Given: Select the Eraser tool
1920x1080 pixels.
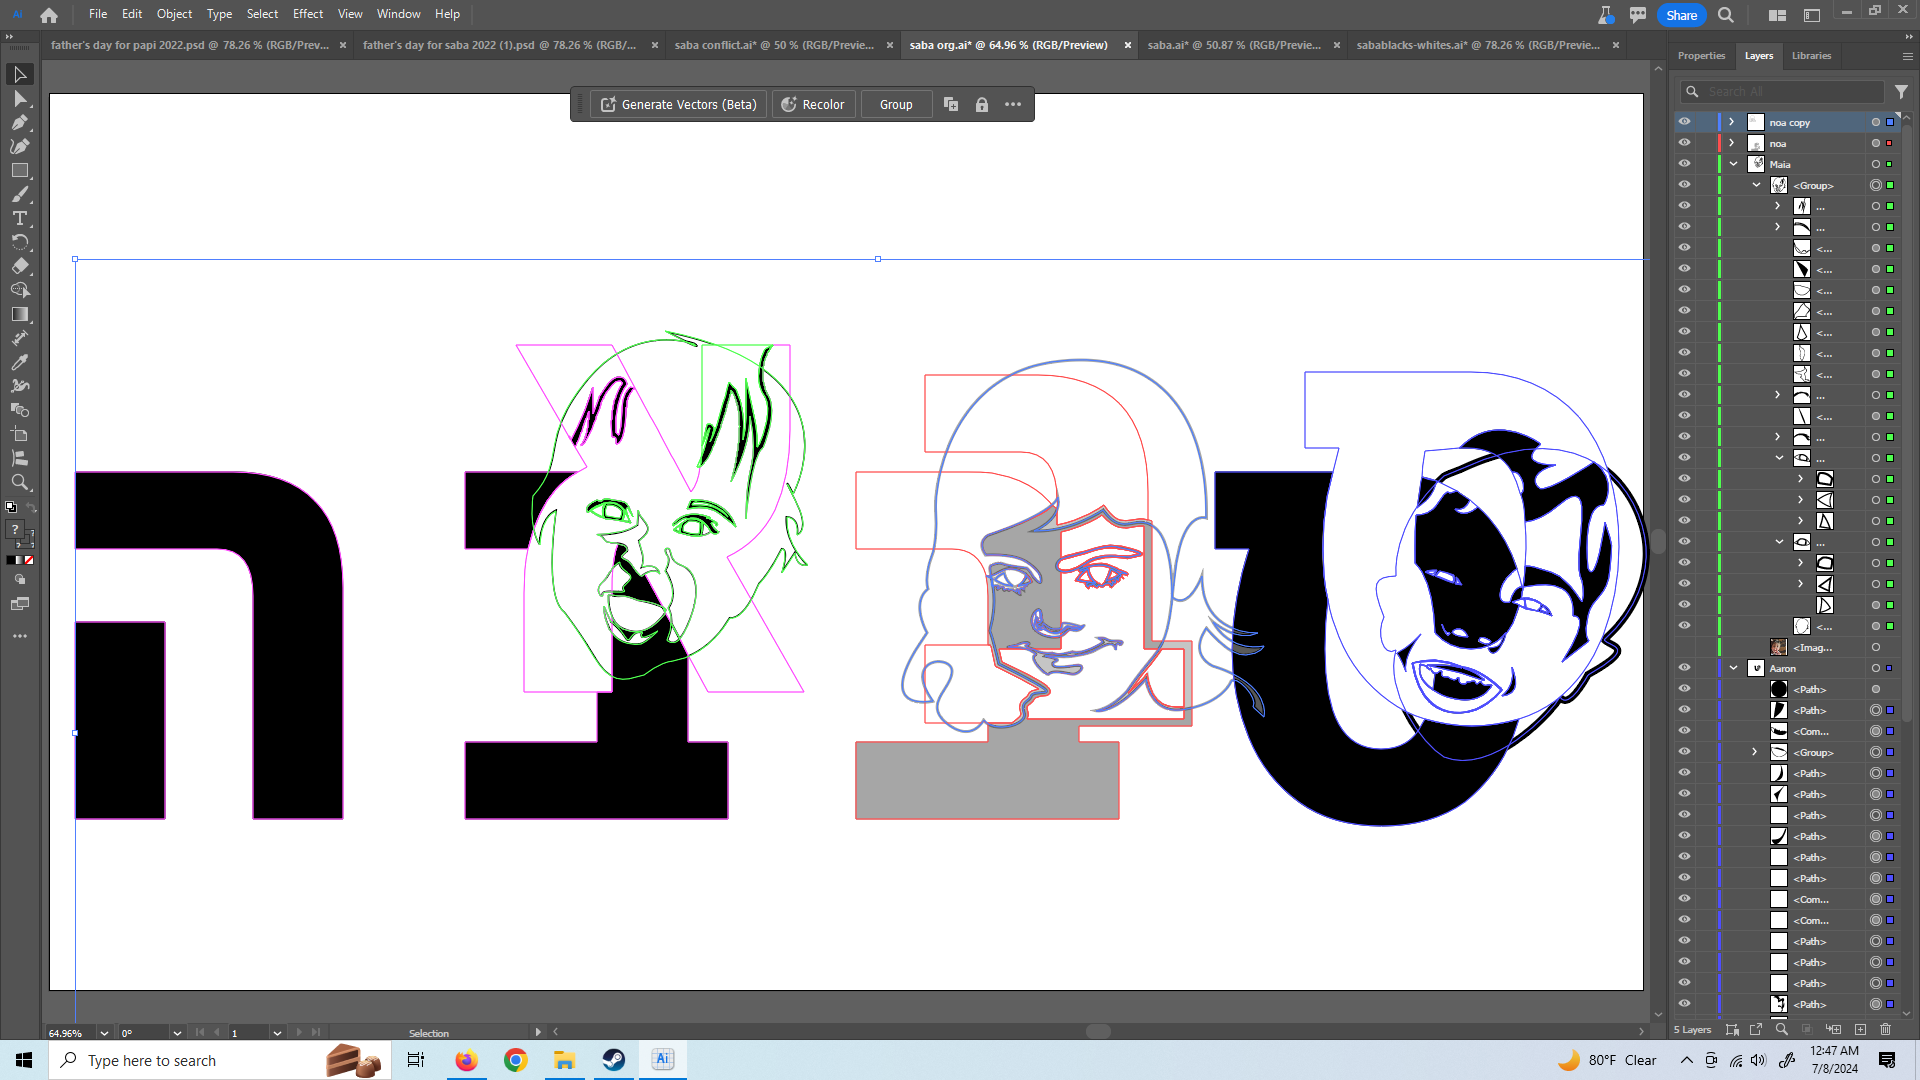Looking at the screenshot, I should 19,267.
